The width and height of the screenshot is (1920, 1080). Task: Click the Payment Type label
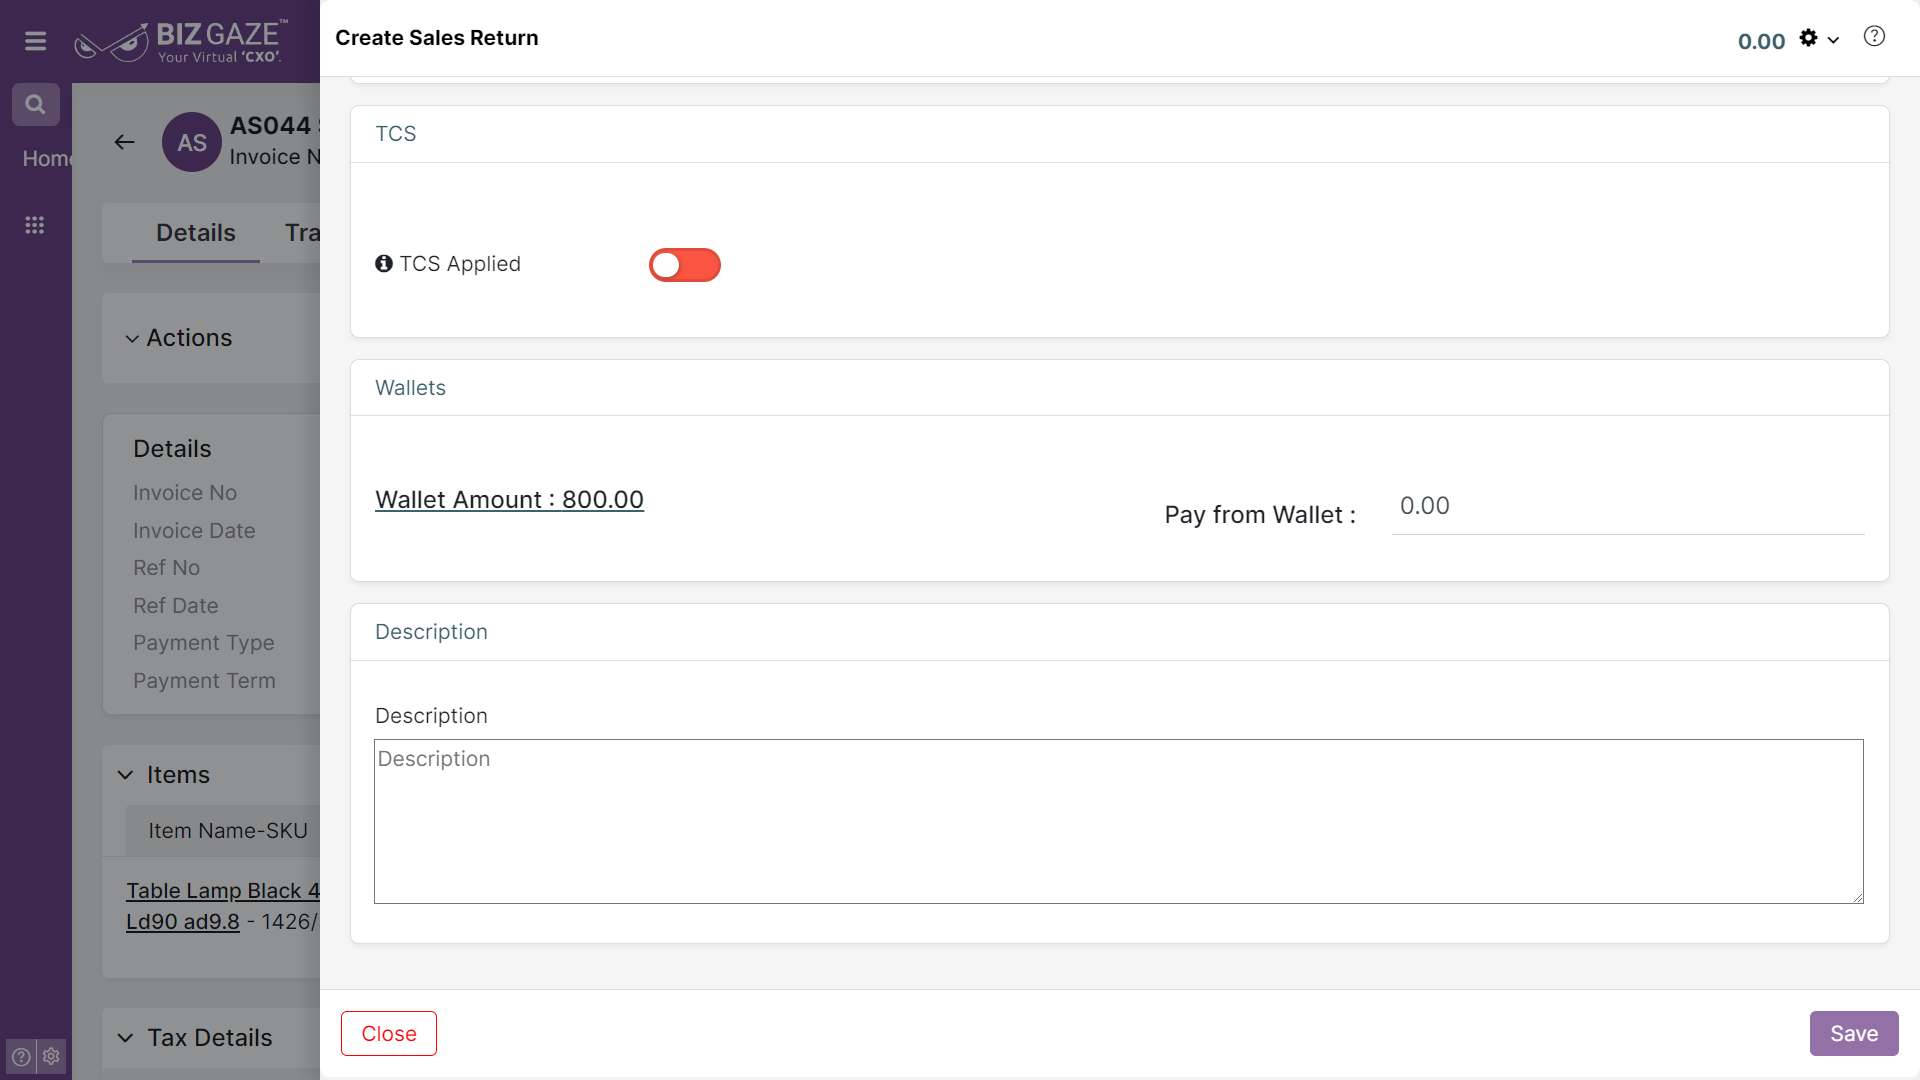[203, 643]
